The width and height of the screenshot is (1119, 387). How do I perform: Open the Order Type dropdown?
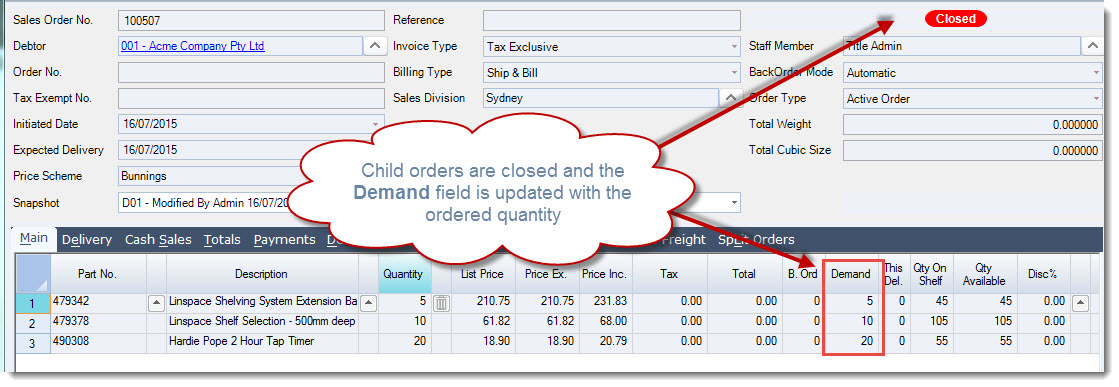[x=1096, y=99]
